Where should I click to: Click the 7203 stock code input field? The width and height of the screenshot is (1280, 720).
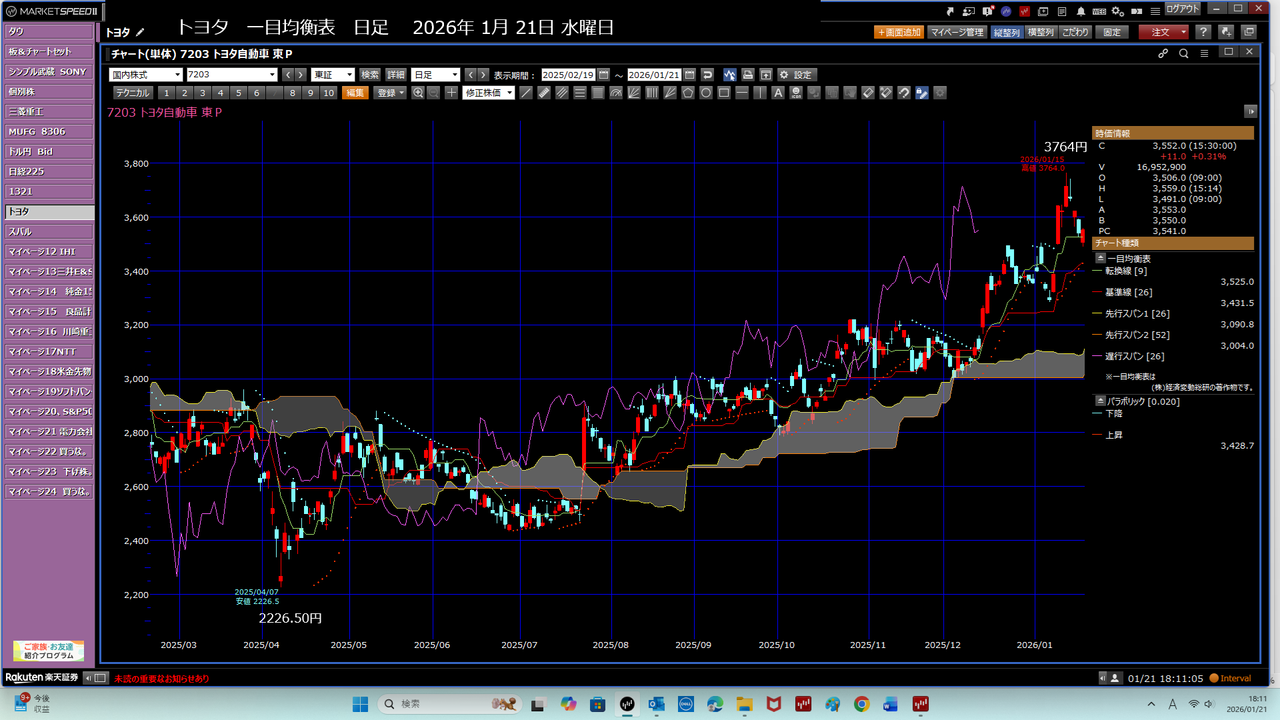[231, 75]
